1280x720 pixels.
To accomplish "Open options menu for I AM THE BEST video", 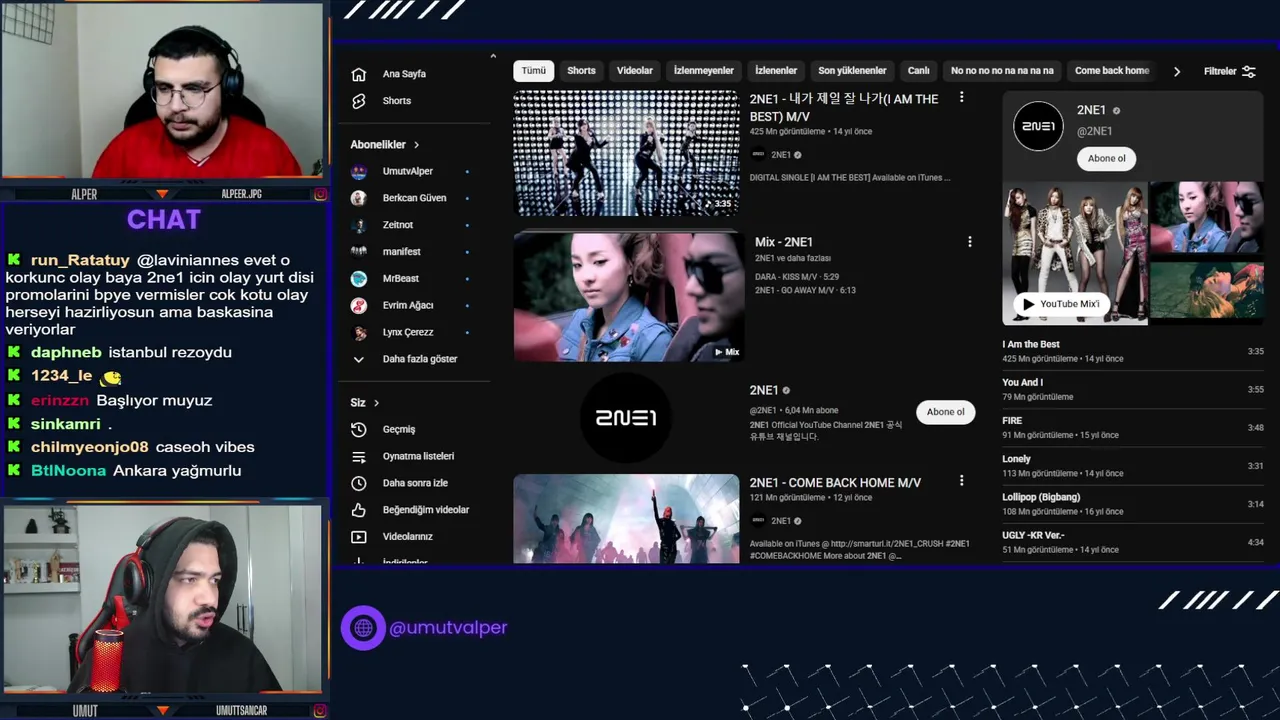I will coord(961,97).
